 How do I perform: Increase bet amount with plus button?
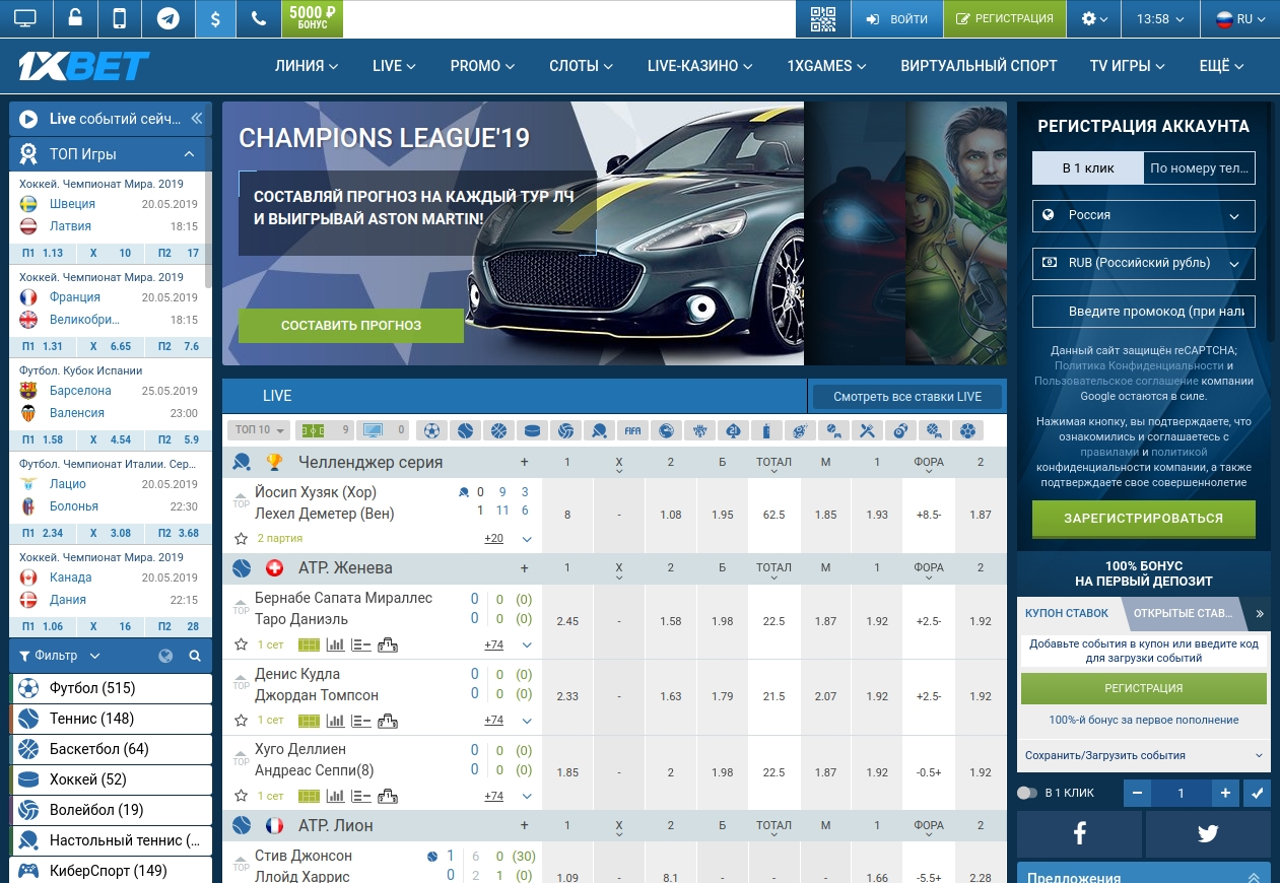coord(1226,793)
